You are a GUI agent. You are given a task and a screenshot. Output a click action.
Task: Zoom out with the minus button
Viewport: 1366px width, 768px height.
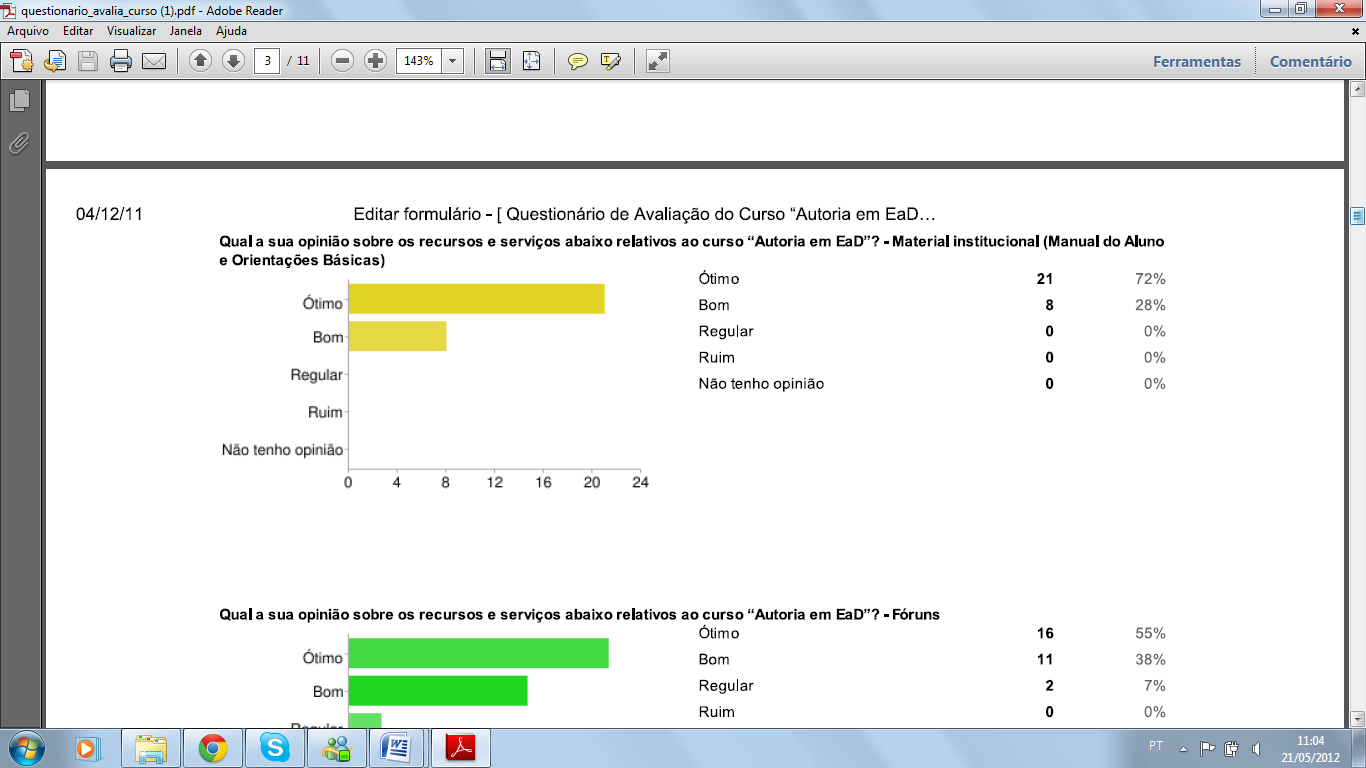[342, 61]
